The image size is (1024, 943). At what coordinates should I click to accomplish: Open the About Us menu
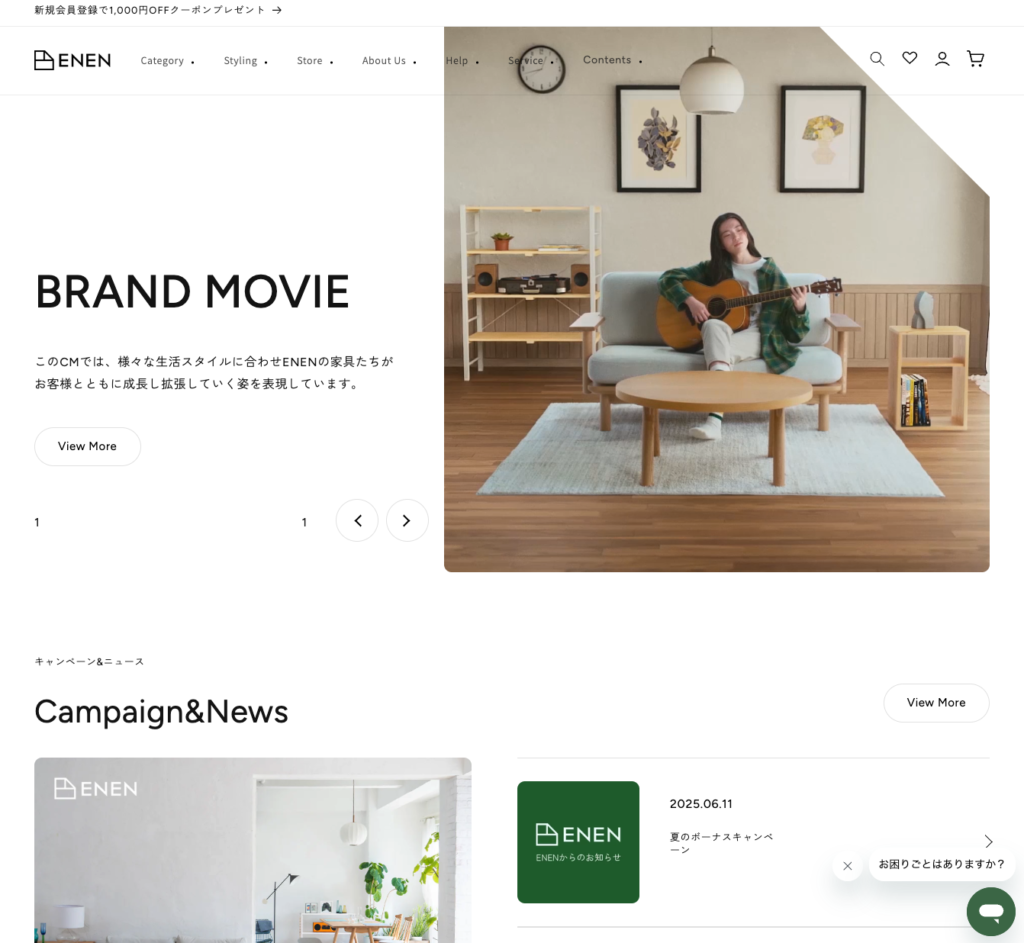pyautogui.click(x=388, y=61)
